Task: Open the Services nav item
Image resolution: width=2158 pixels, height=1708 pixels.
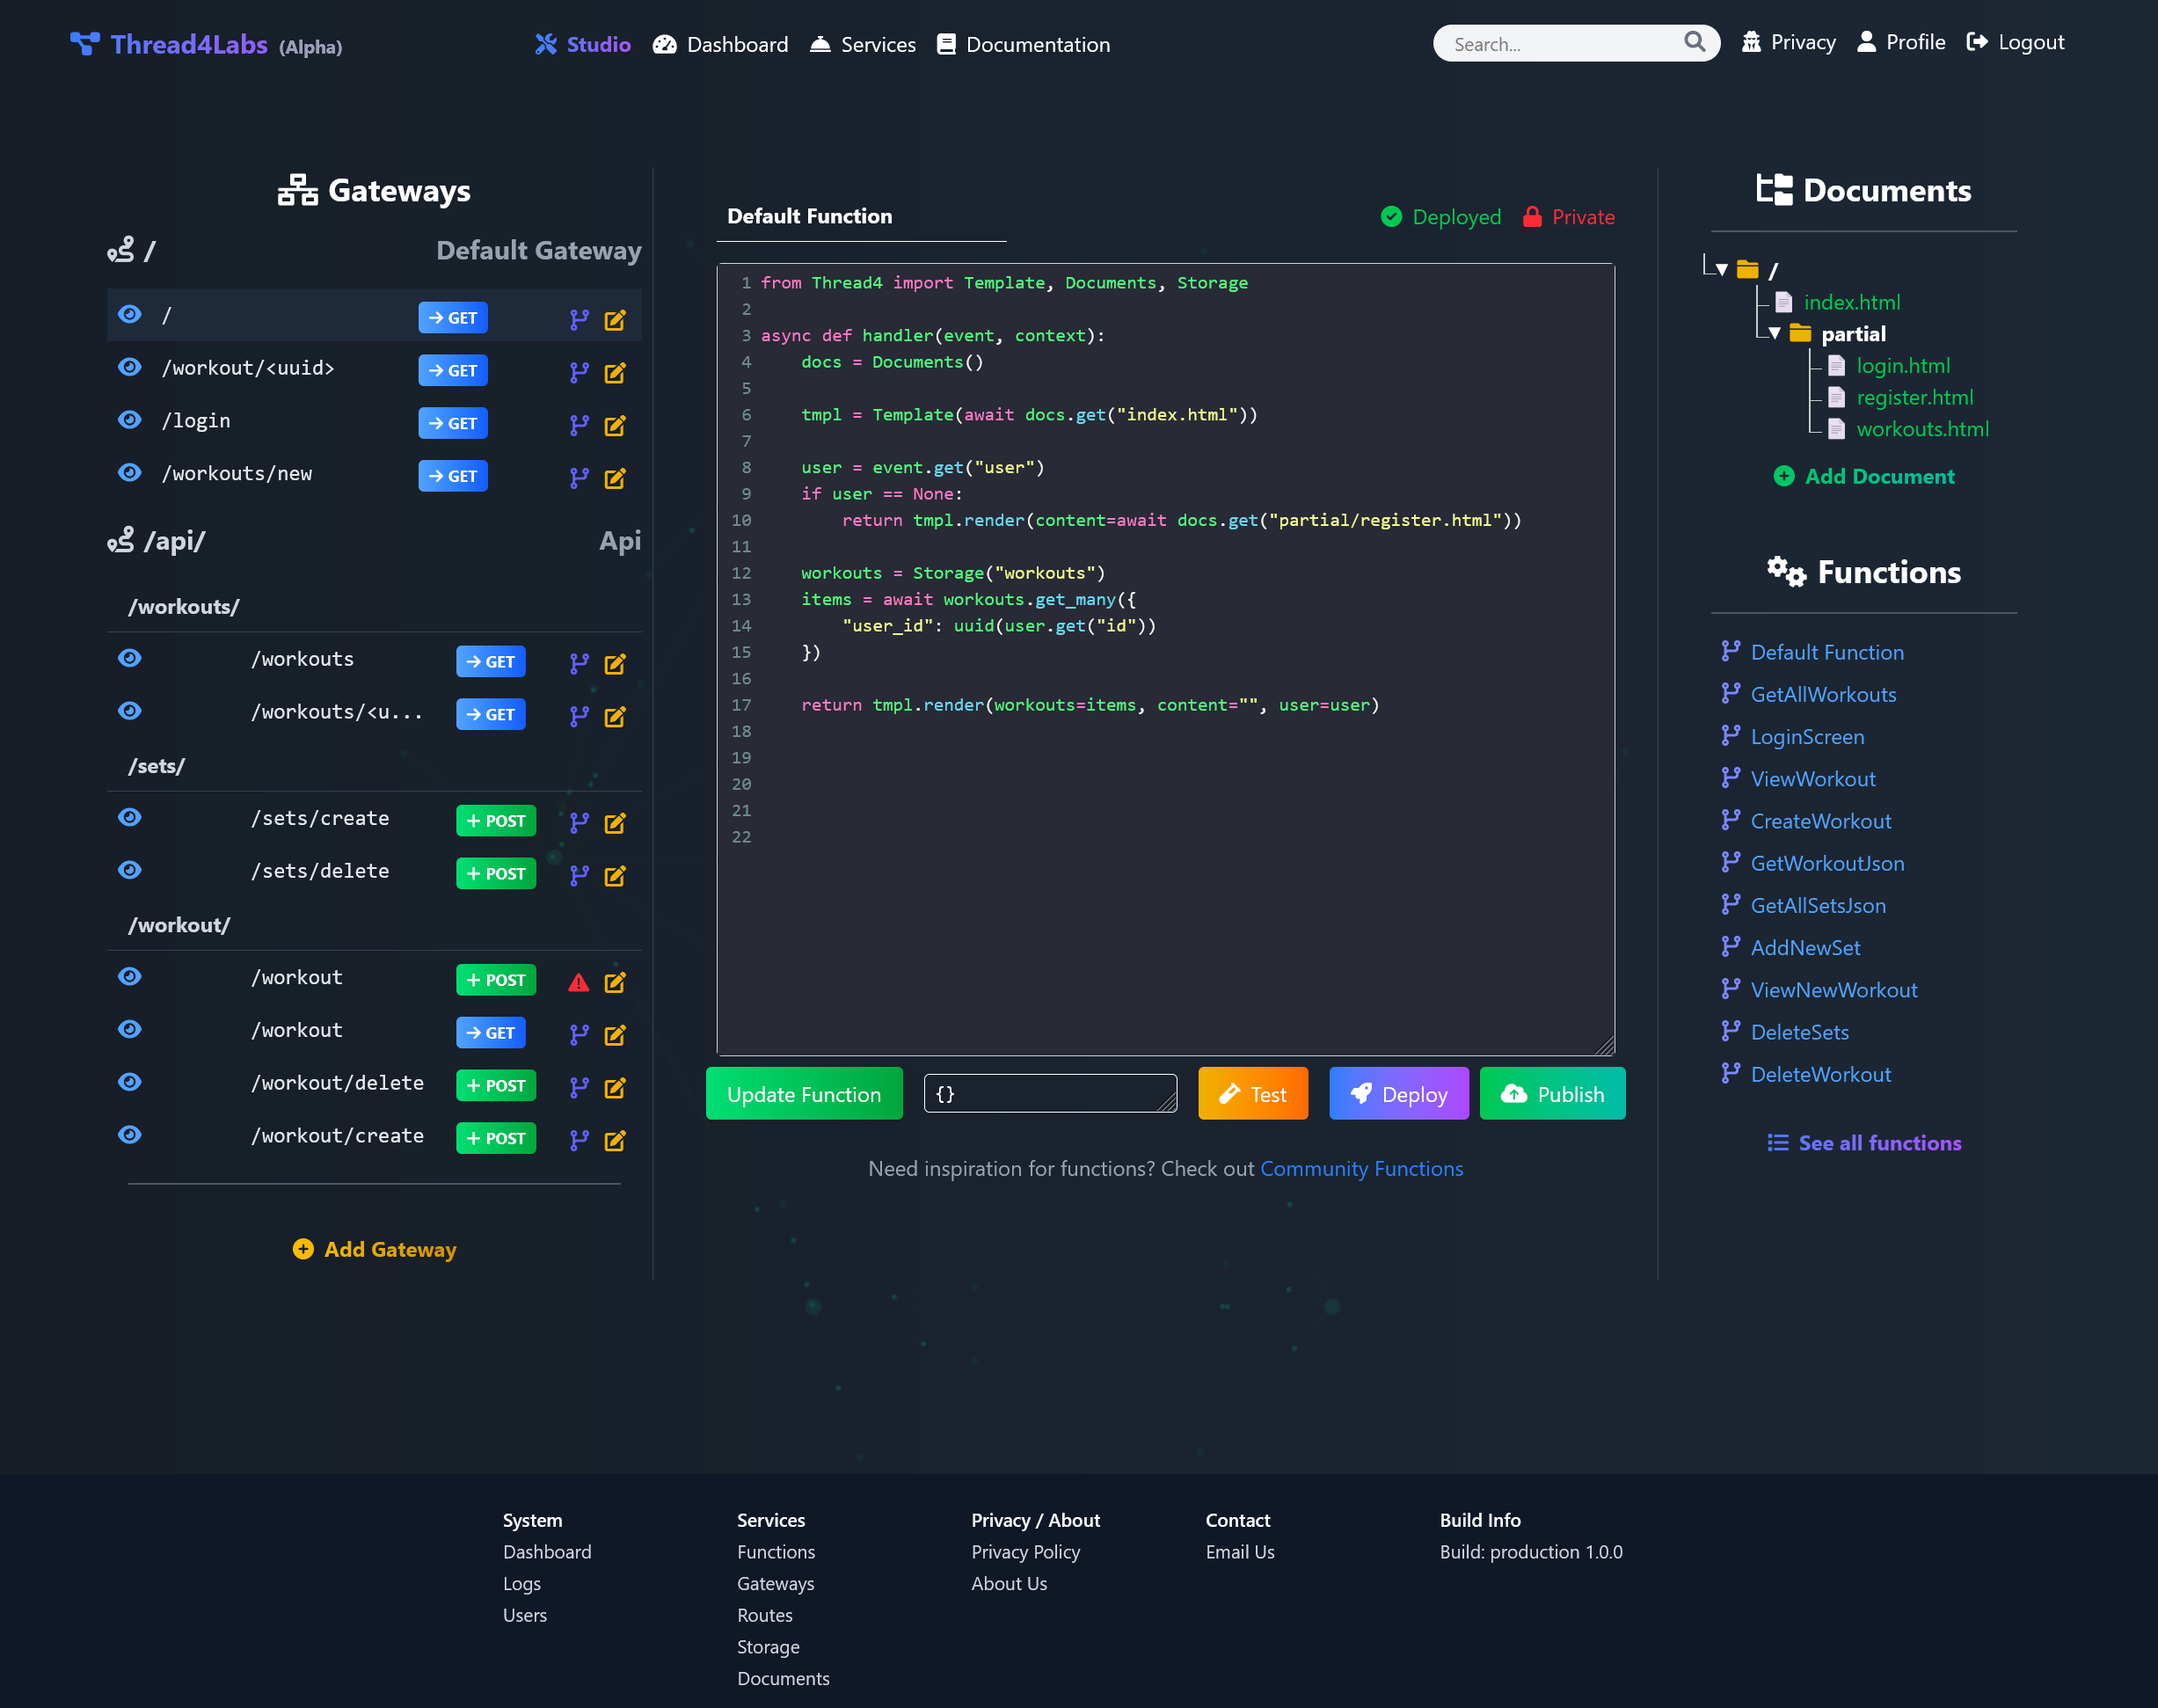Action: pyautogui.click(x=863, y=44)
